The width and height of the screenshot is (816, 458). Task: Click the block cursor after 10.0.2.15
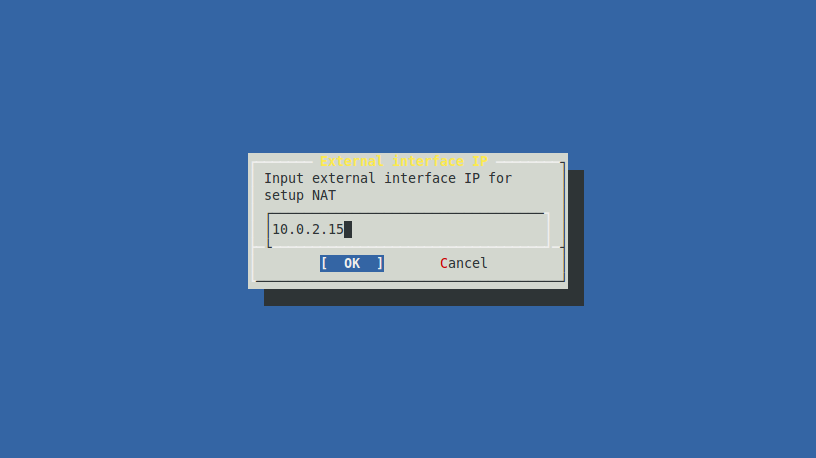click(x=348, y=230)
